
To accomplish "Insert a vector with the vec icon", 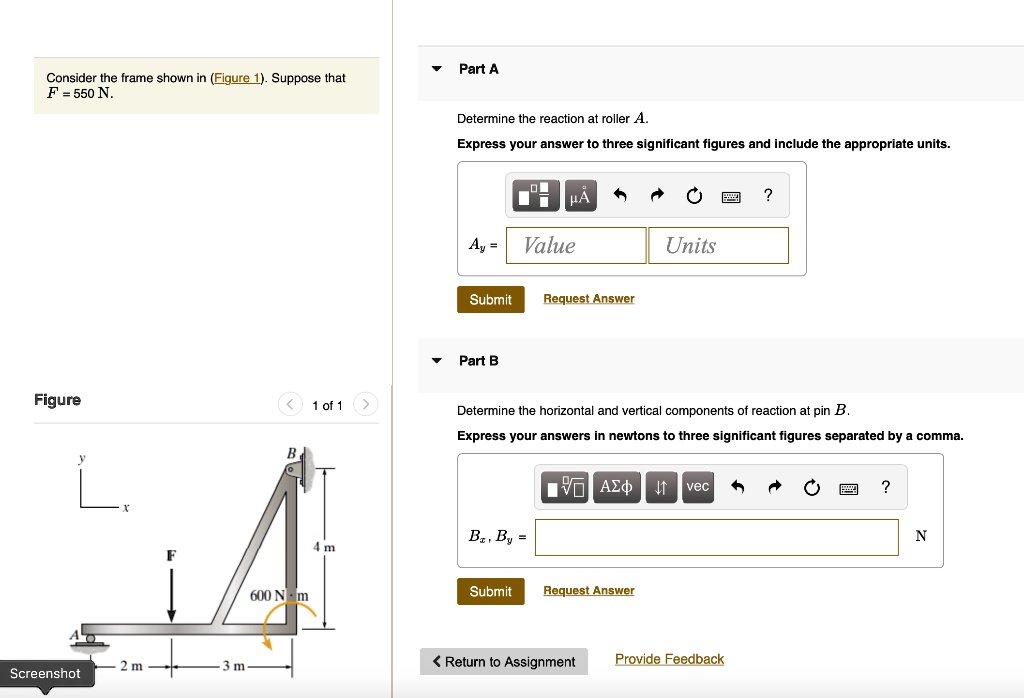I will click(x=698, y=487).
